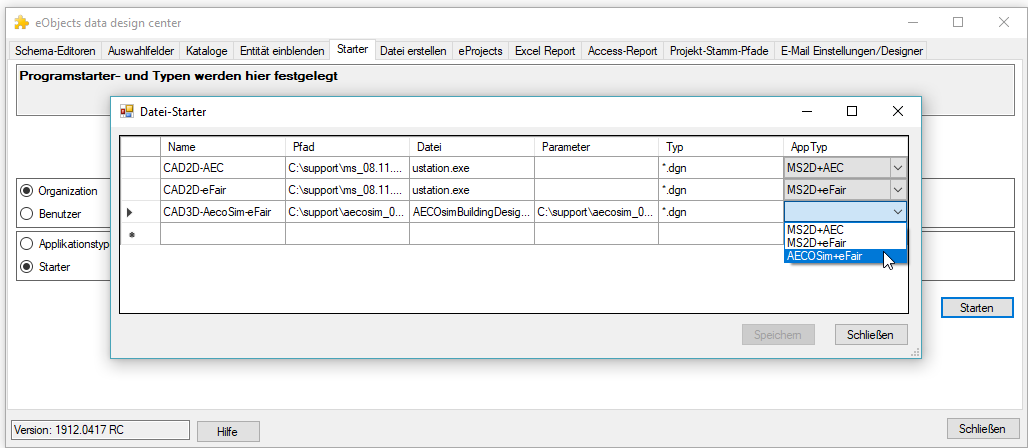The image size is (1028, 448).
Task: Open the eProjects tab
Action: 480,51
